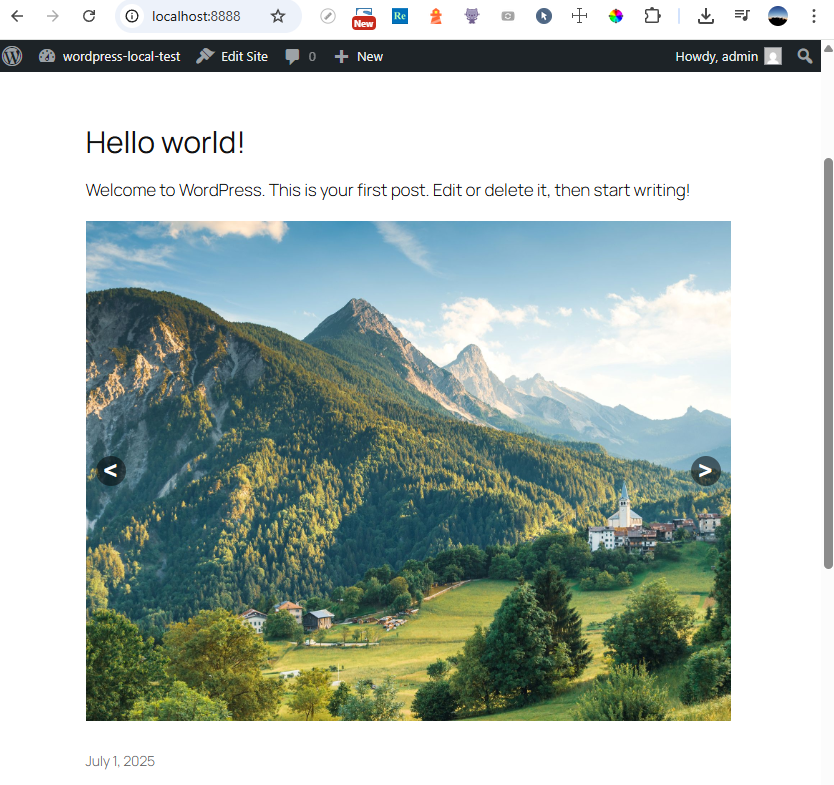Screen dimensions: 834x785
Task: Open the New content menu
Action: click(x=358, y=56)
